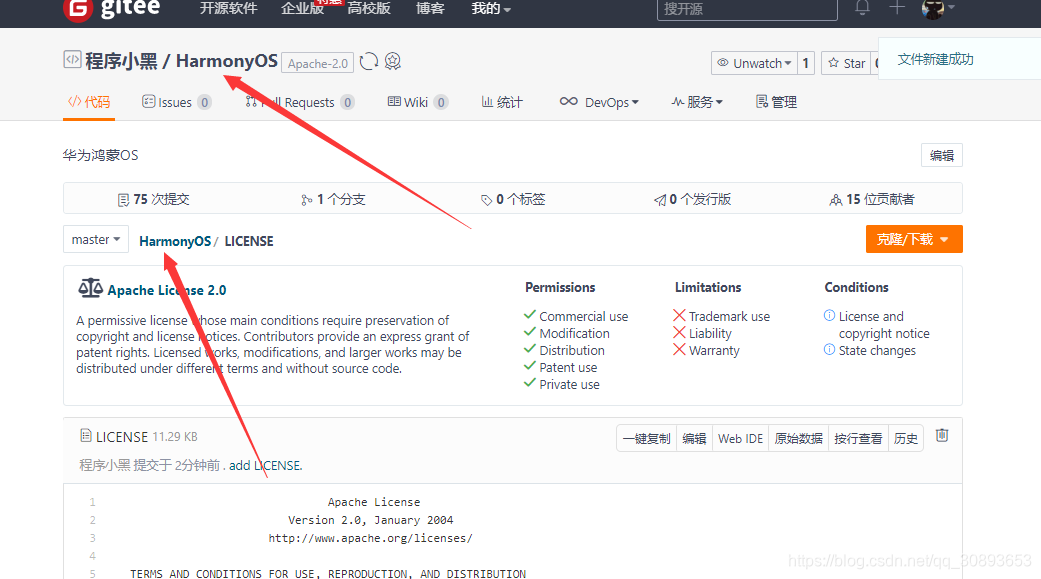Image resolution: width=1041 pixels, height=579 pixels.
Task: View 原始数据 raw file
Action: [798, 438]
